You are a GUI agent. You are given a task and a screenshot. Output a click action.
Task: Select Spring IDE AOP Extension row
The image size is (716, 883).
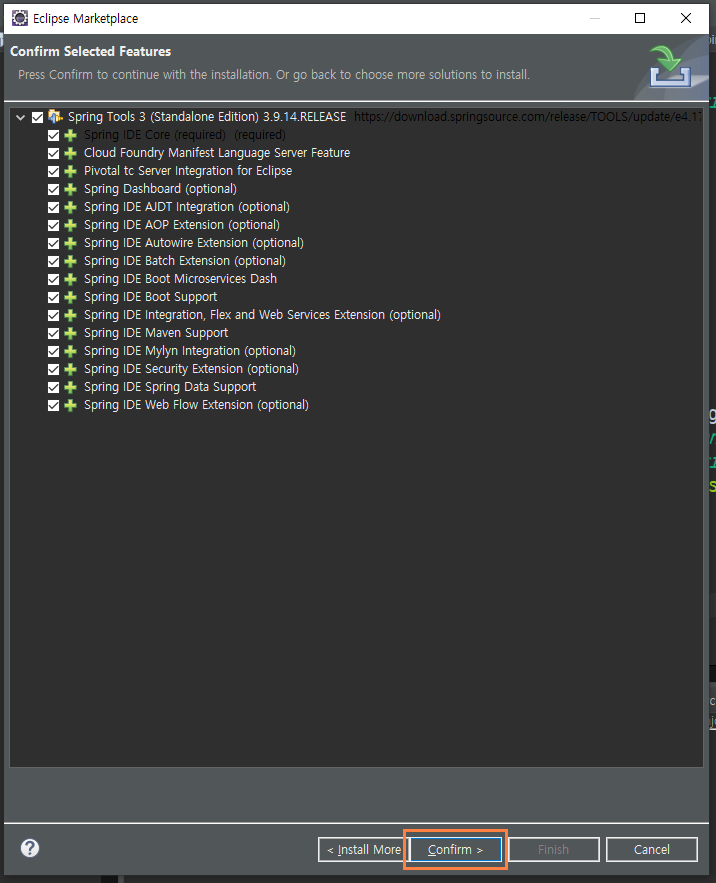181,225
